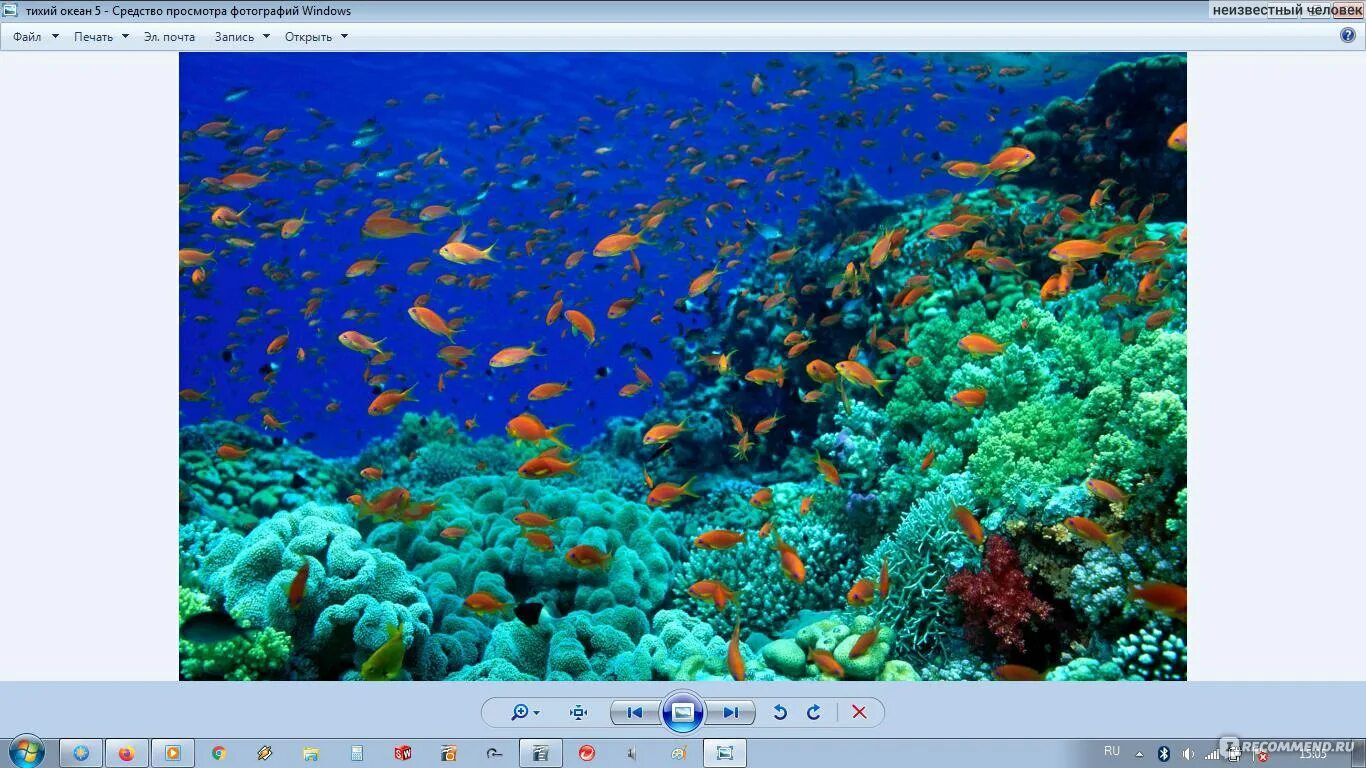1366x768 pixels.
Task: Click the RU language indicator
Action: pyautogui.click(x=1112, y=750)
